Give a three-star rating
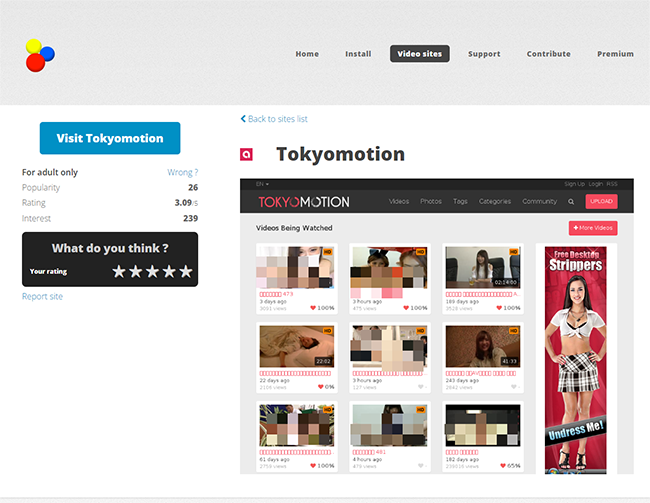This screenshot has width=650, height=503. pos(152,271)
